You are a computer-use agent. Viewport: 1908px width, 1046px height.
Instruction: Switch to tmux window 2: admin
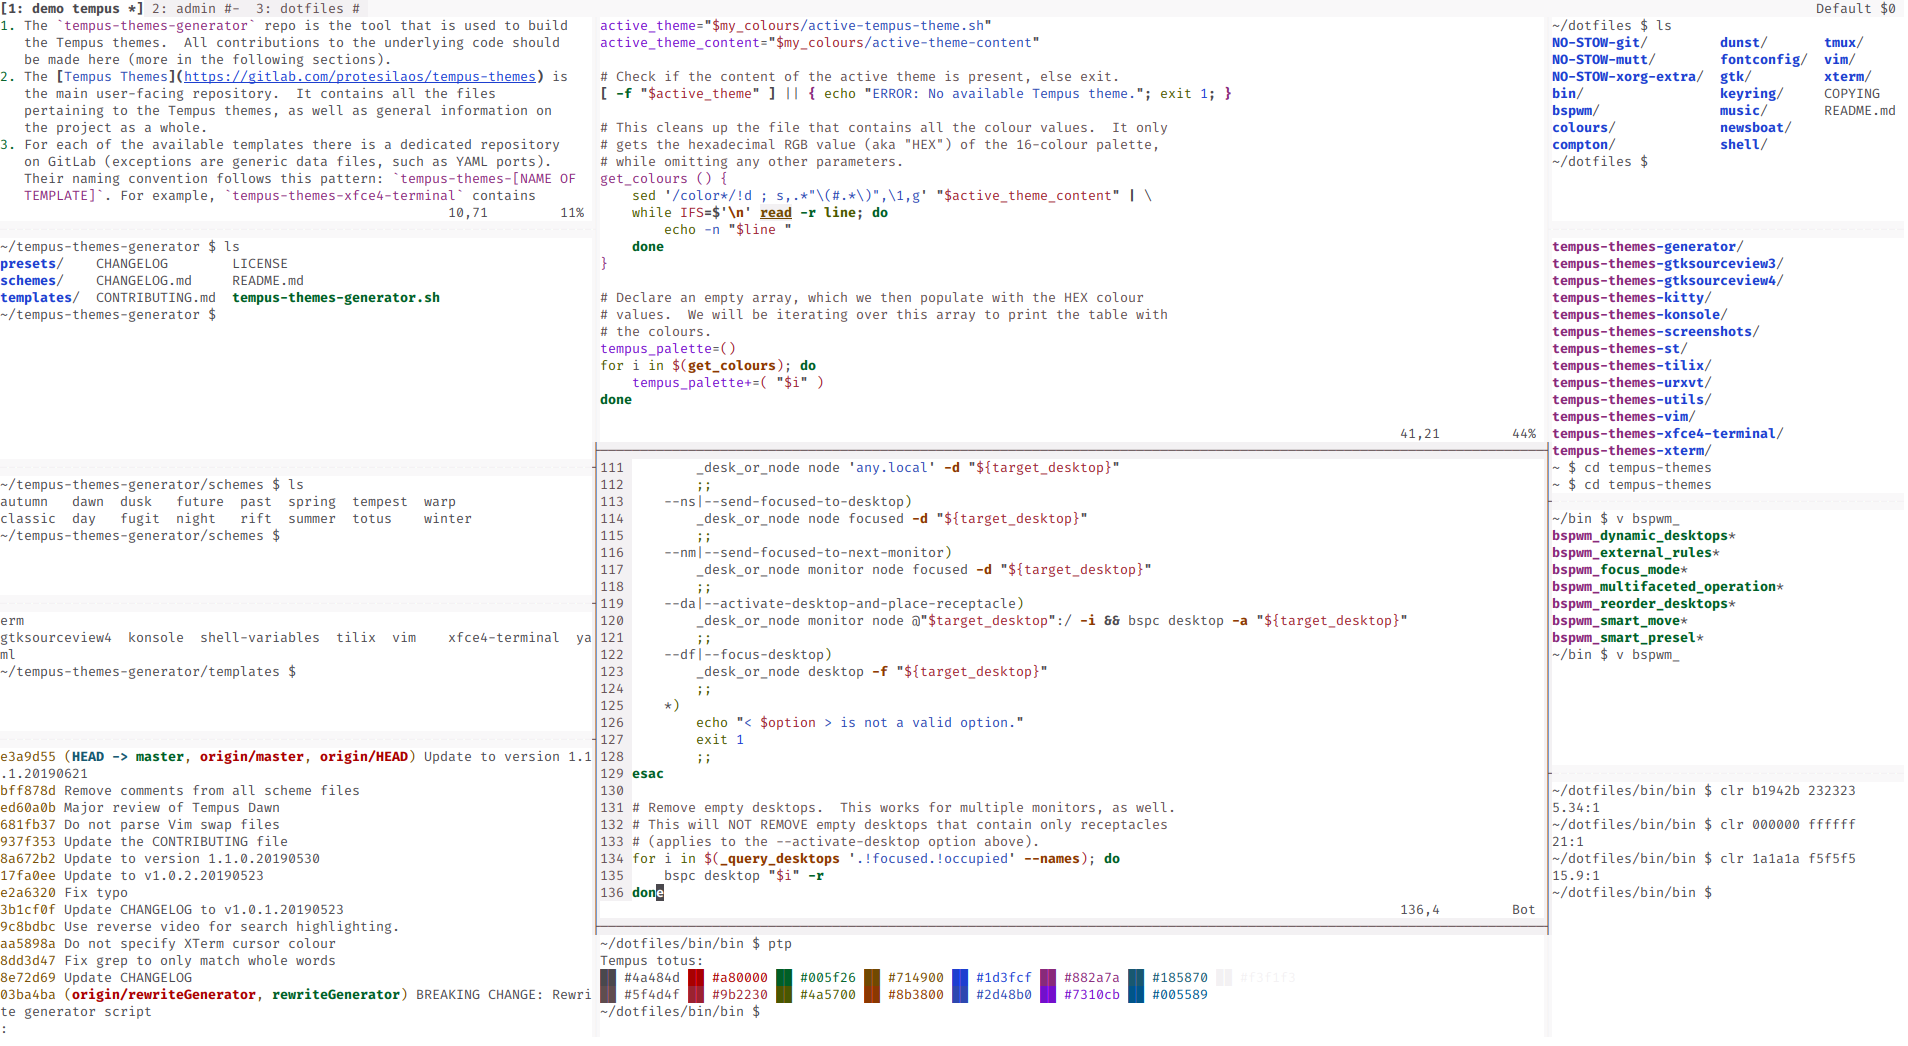196,8
